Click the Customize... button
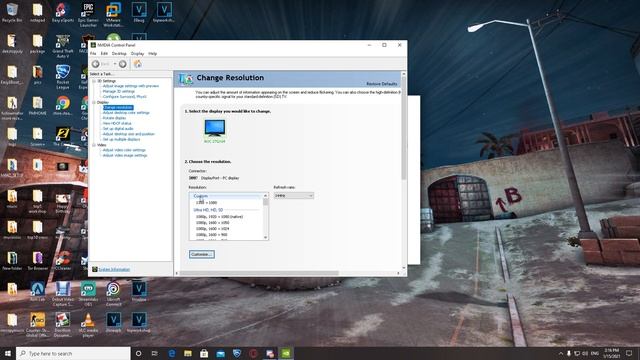 click(202, 254)
